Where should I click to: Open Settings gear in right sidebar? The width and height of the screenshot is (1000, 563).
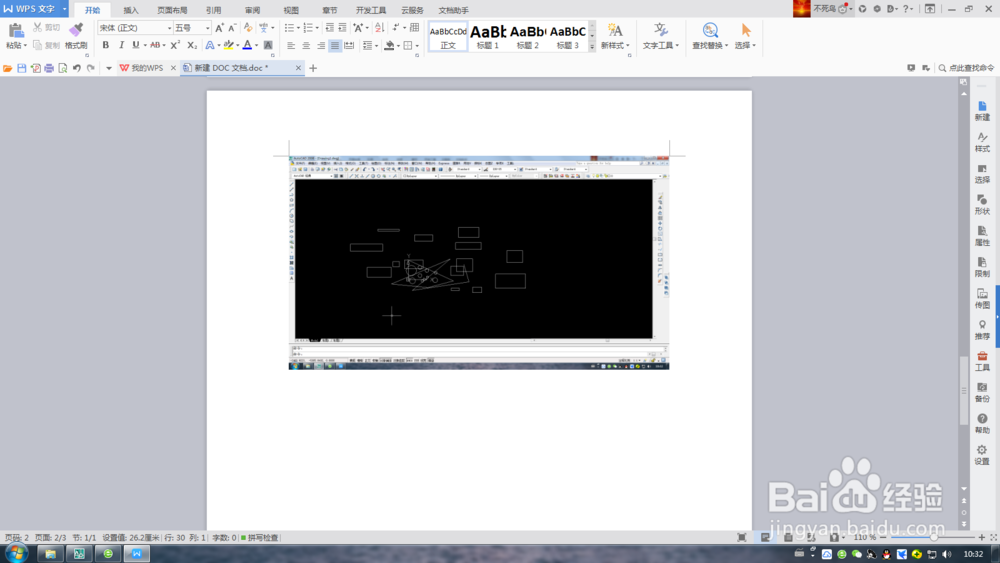pos(982,455)
